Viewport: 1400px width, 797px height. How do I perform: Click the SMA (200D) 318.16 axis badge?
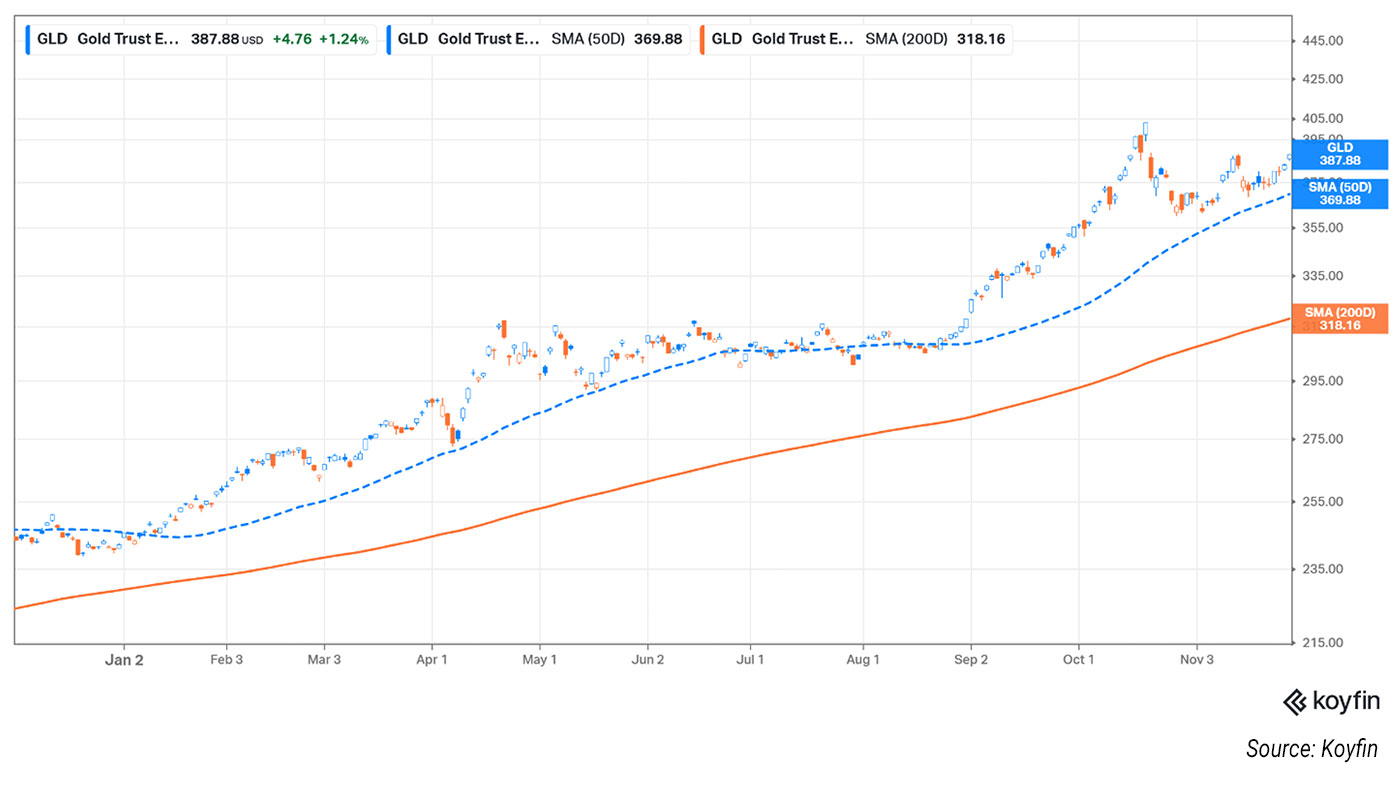[1340, 318]
